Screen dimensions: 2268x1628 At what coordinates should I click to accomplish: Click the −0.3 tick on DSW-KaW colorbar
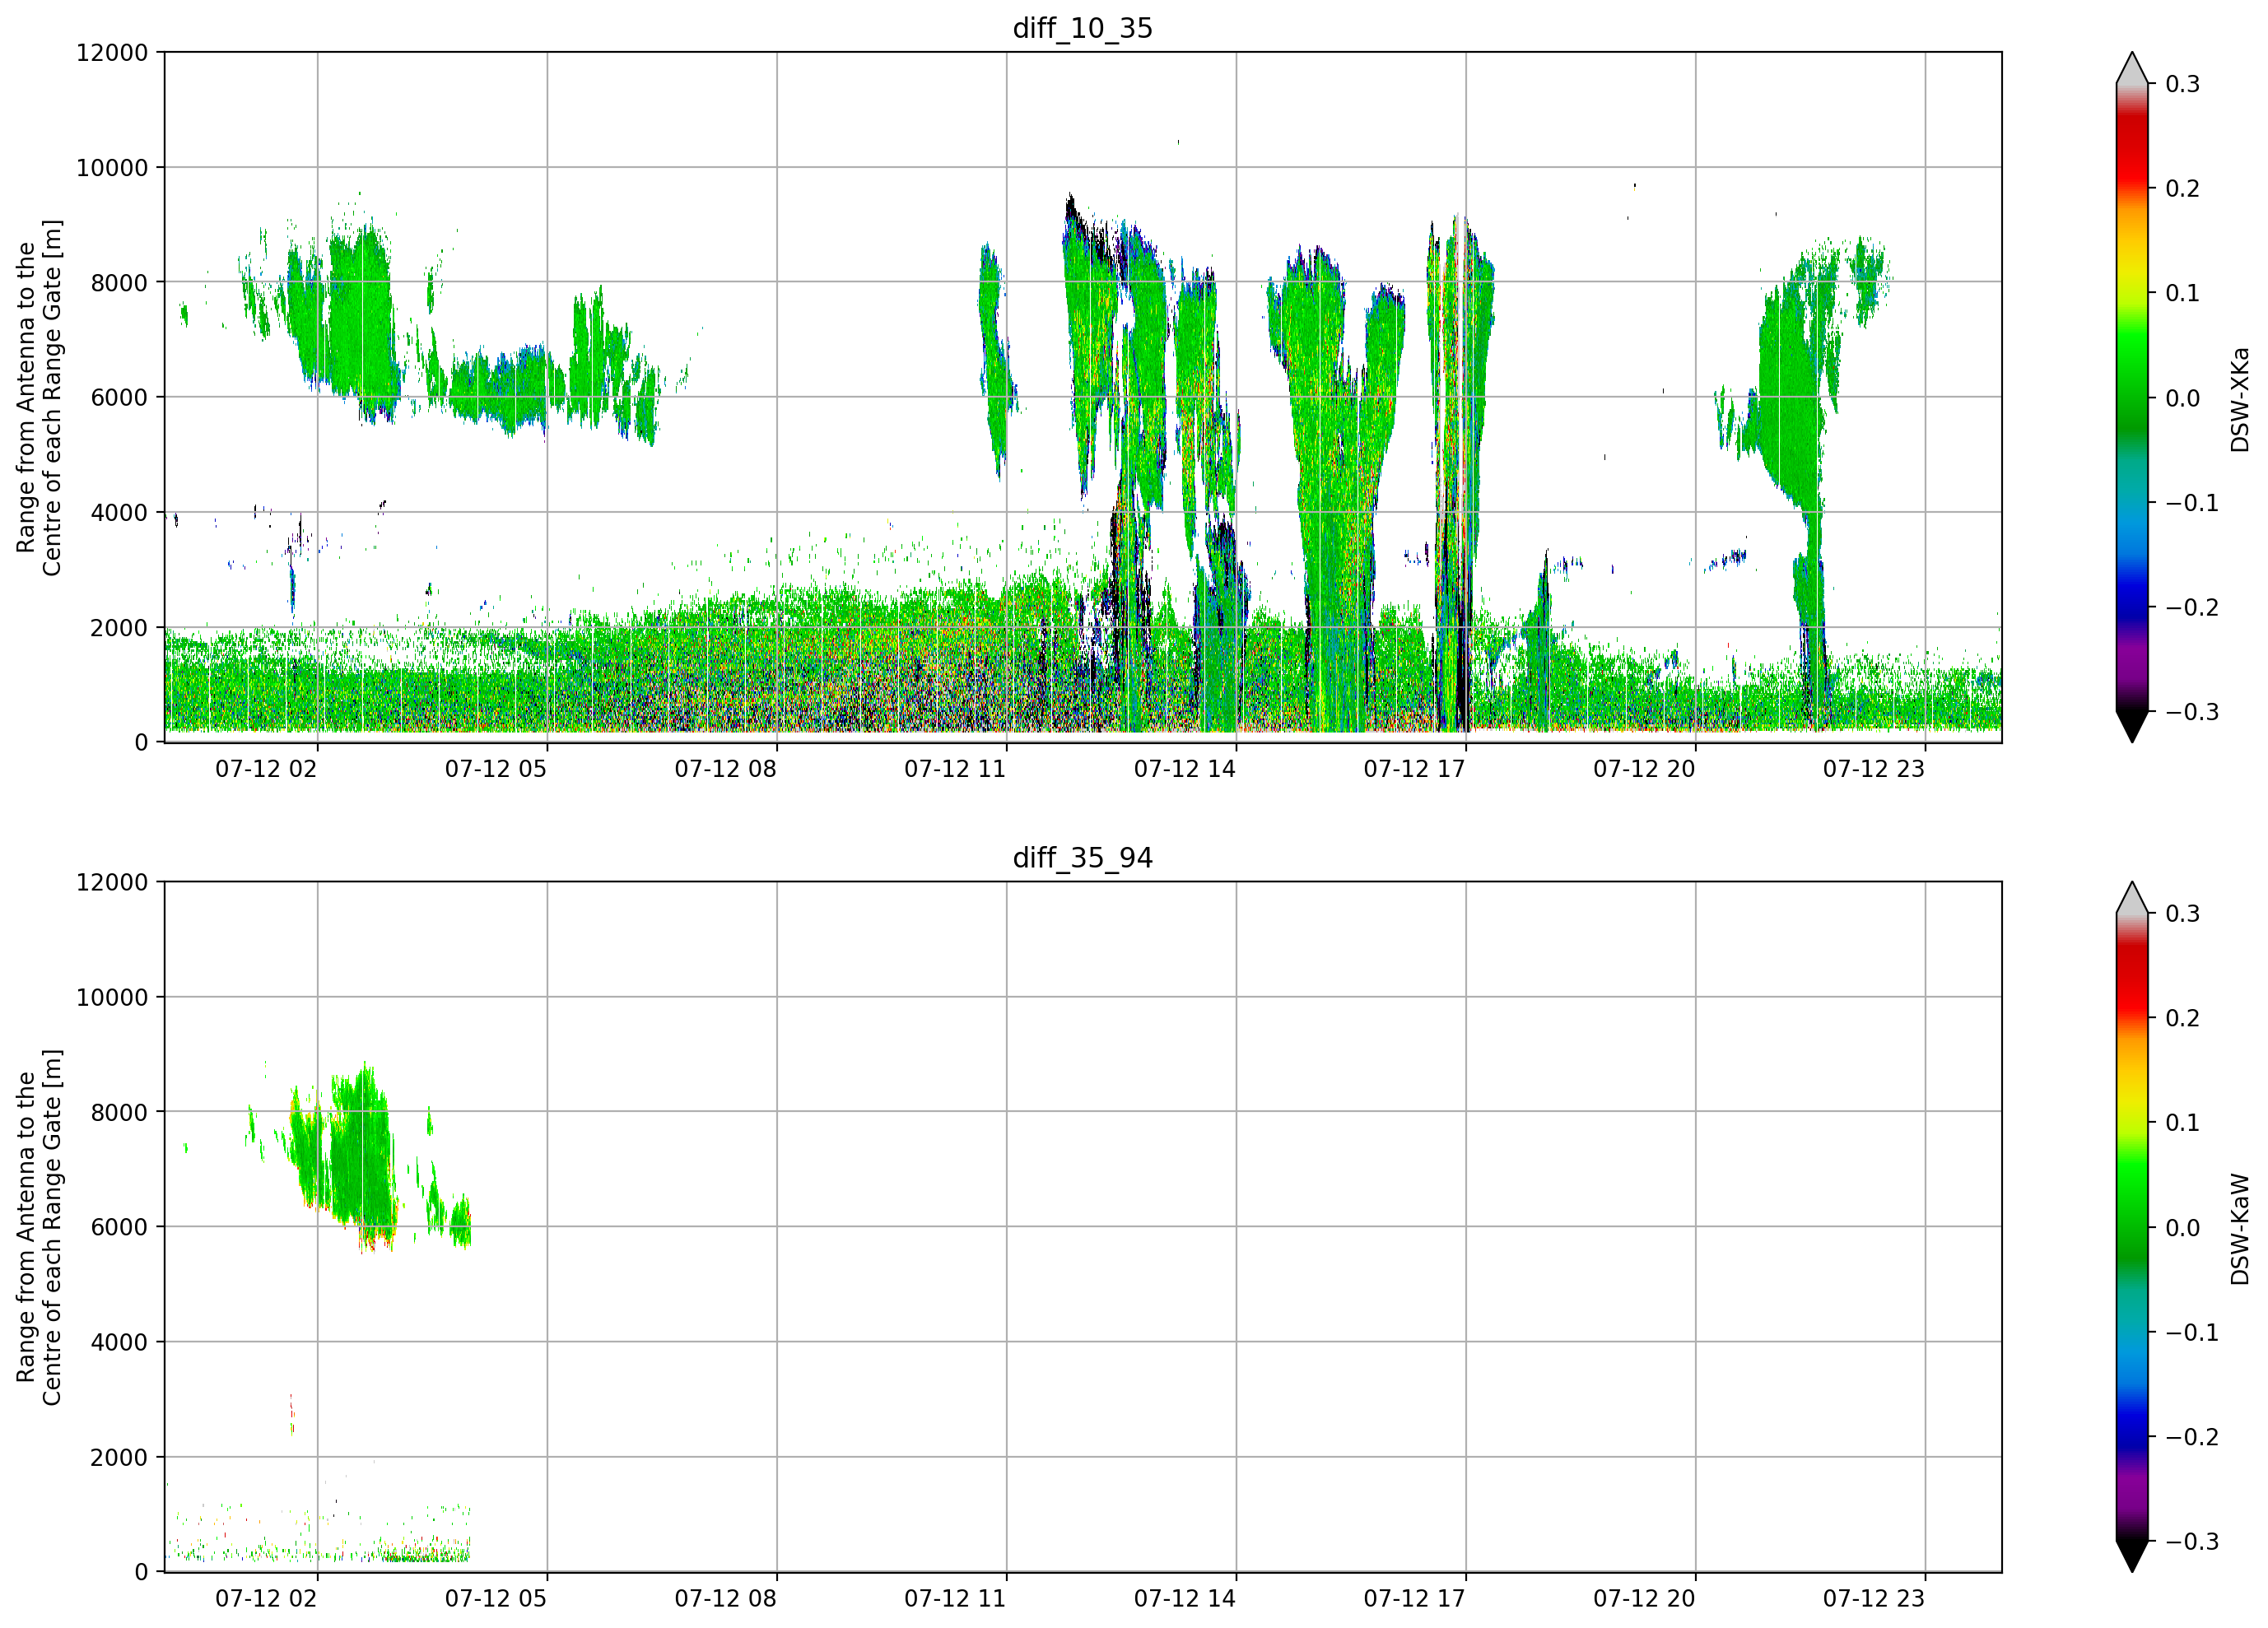(x=2192, y=1542)
